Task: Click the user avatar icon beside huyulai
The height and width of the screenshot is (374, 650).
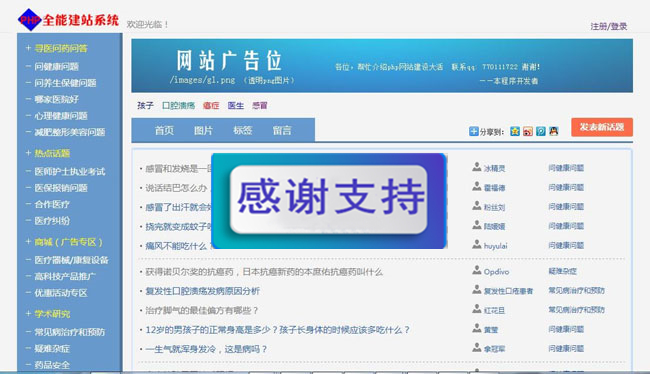Action: tap(477, 245)
